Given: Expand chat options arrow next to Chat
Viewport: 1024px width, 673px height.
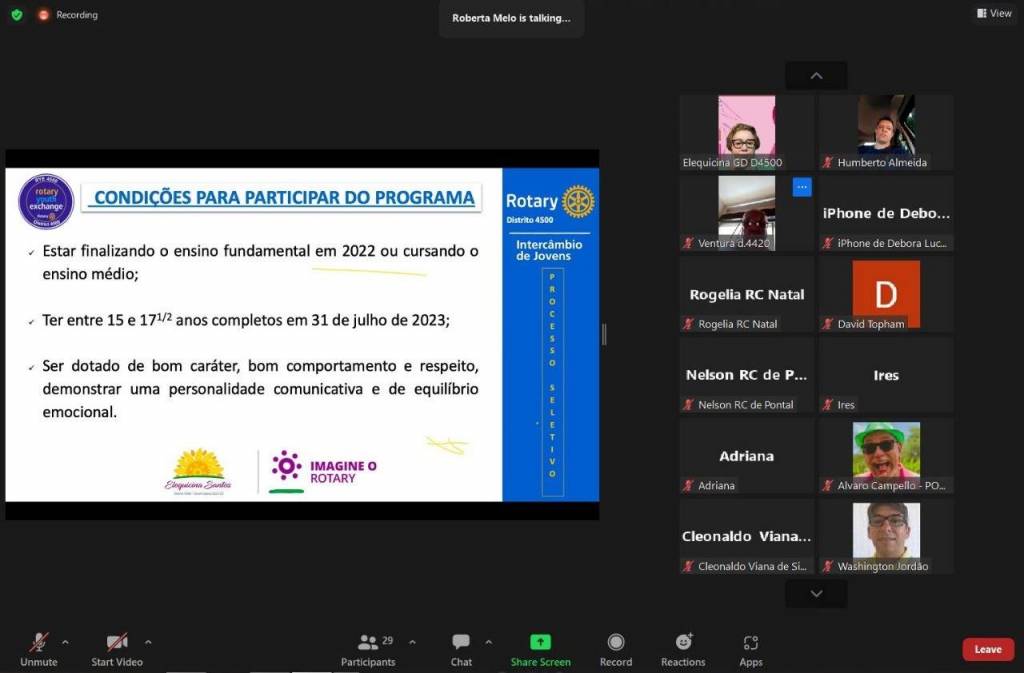Looking at the screenshot, I should pos(488,642).
